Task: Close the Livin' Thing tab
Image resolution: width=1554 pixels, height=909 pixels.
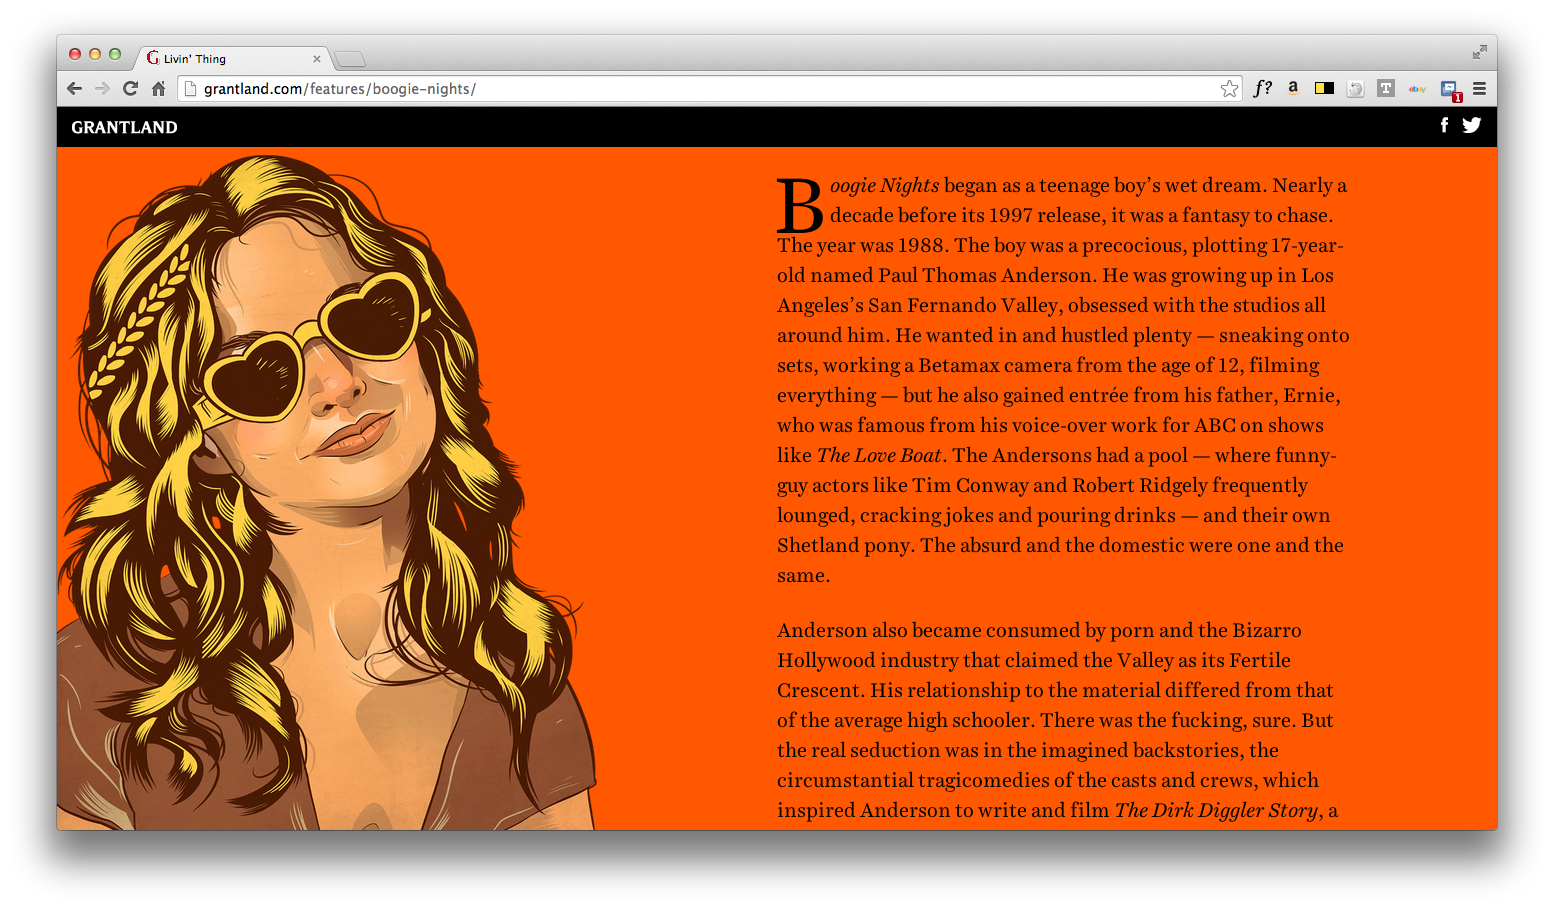Action: [317, 59]
